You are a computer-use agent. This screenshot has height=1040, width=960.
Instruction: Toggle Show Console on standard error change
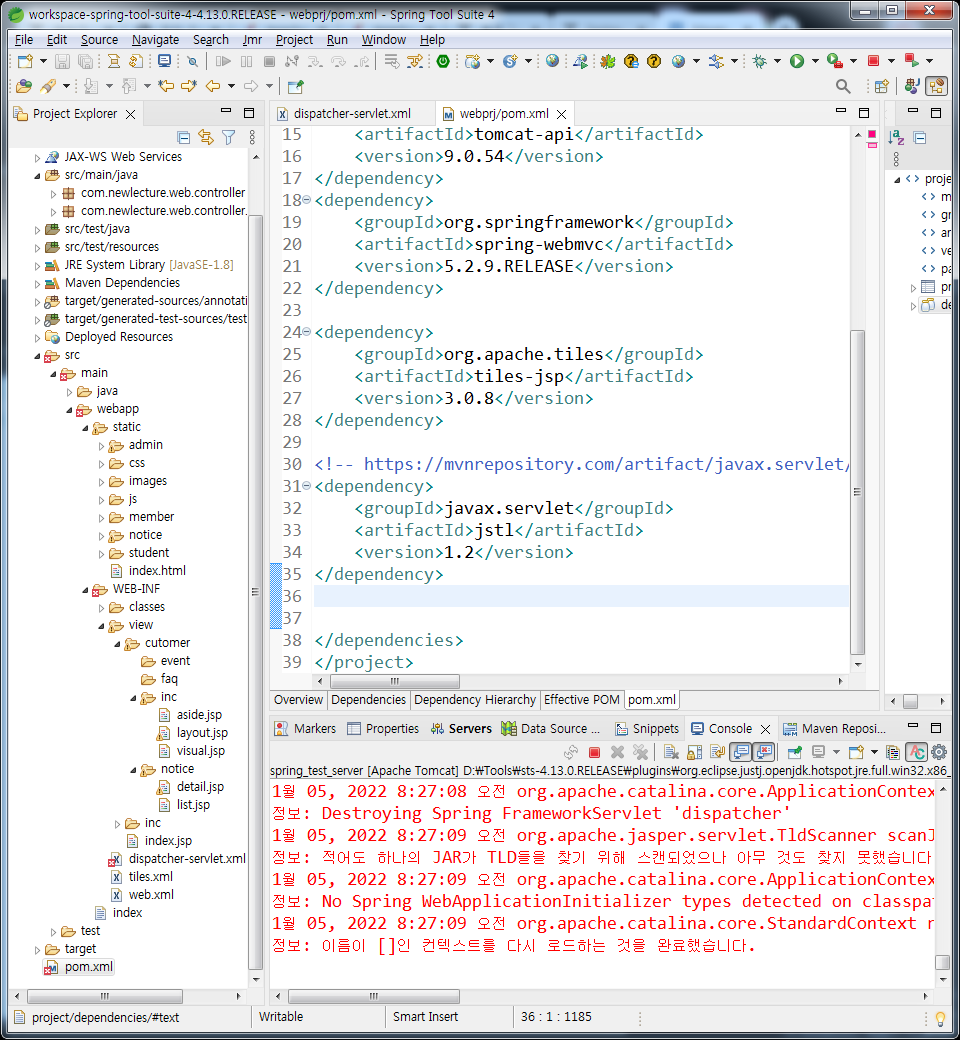click(764, 752)
